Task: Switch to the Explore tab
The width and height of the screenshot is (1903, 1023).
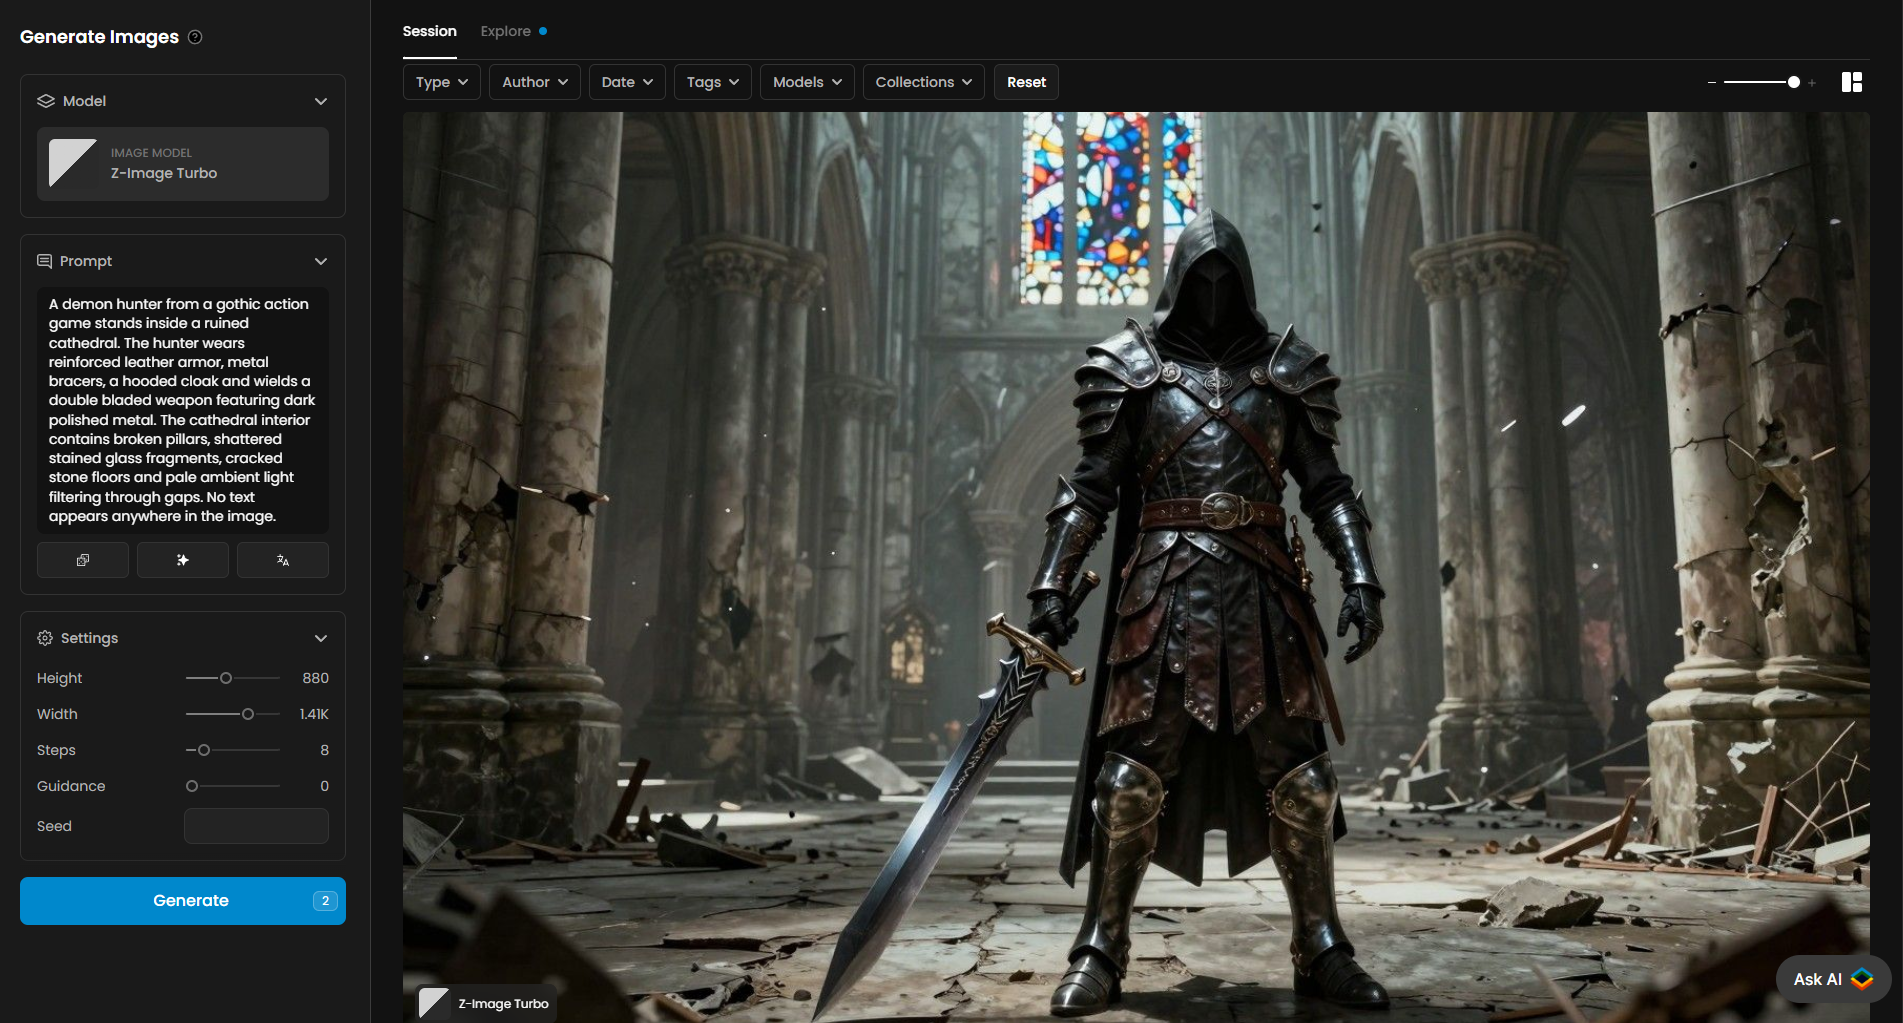Action: point(506,31)
